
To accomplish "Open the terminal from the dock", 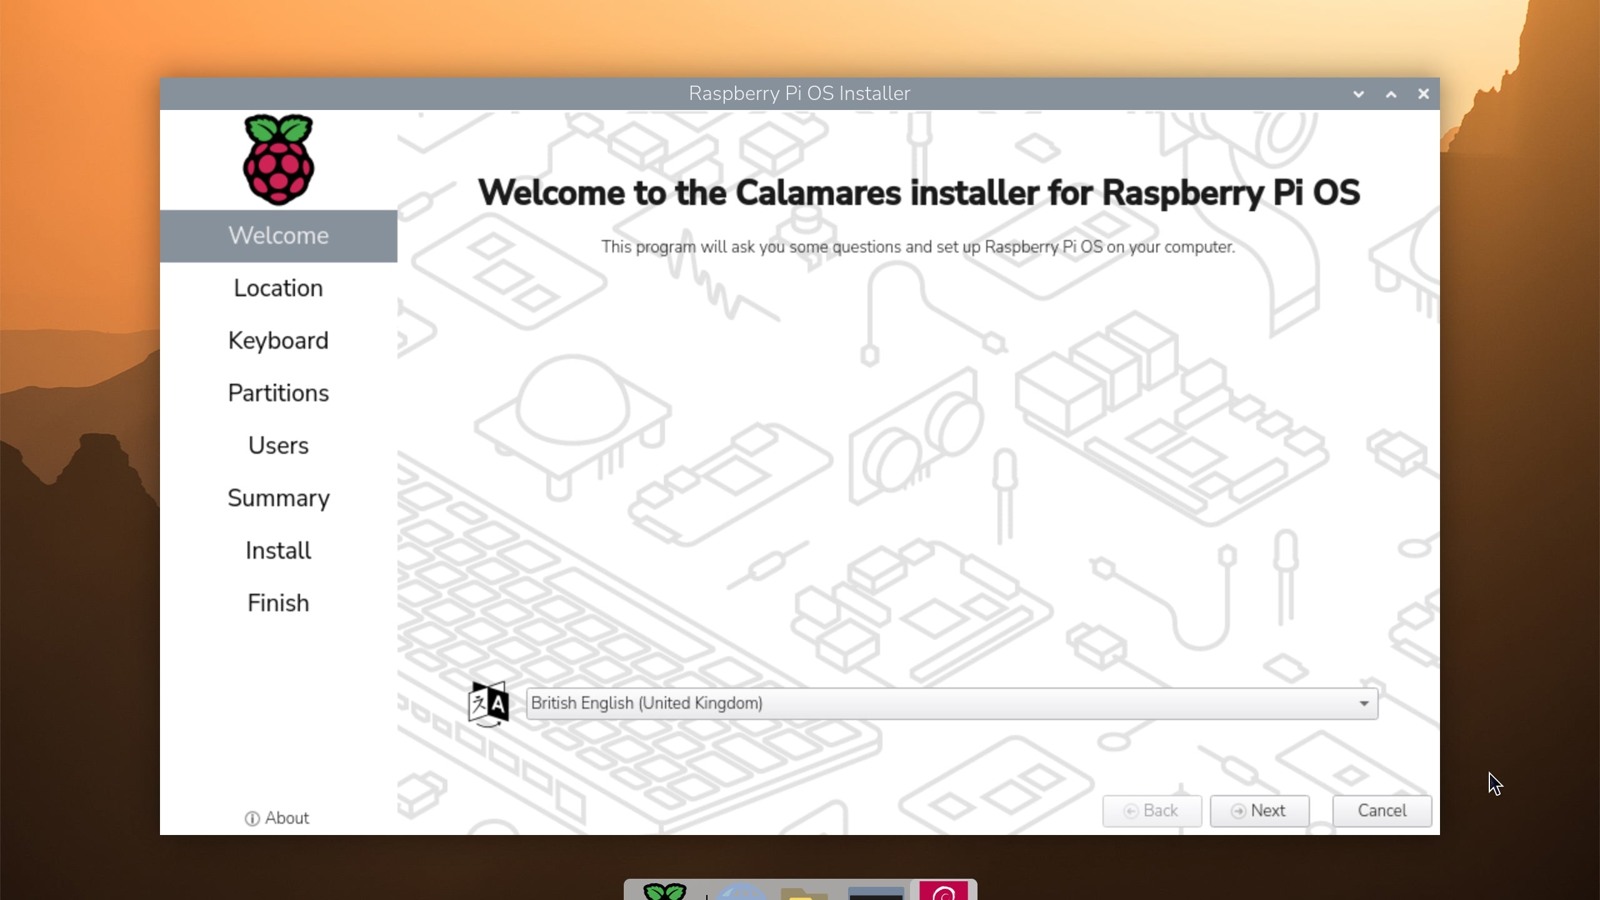I will [876, 892].
